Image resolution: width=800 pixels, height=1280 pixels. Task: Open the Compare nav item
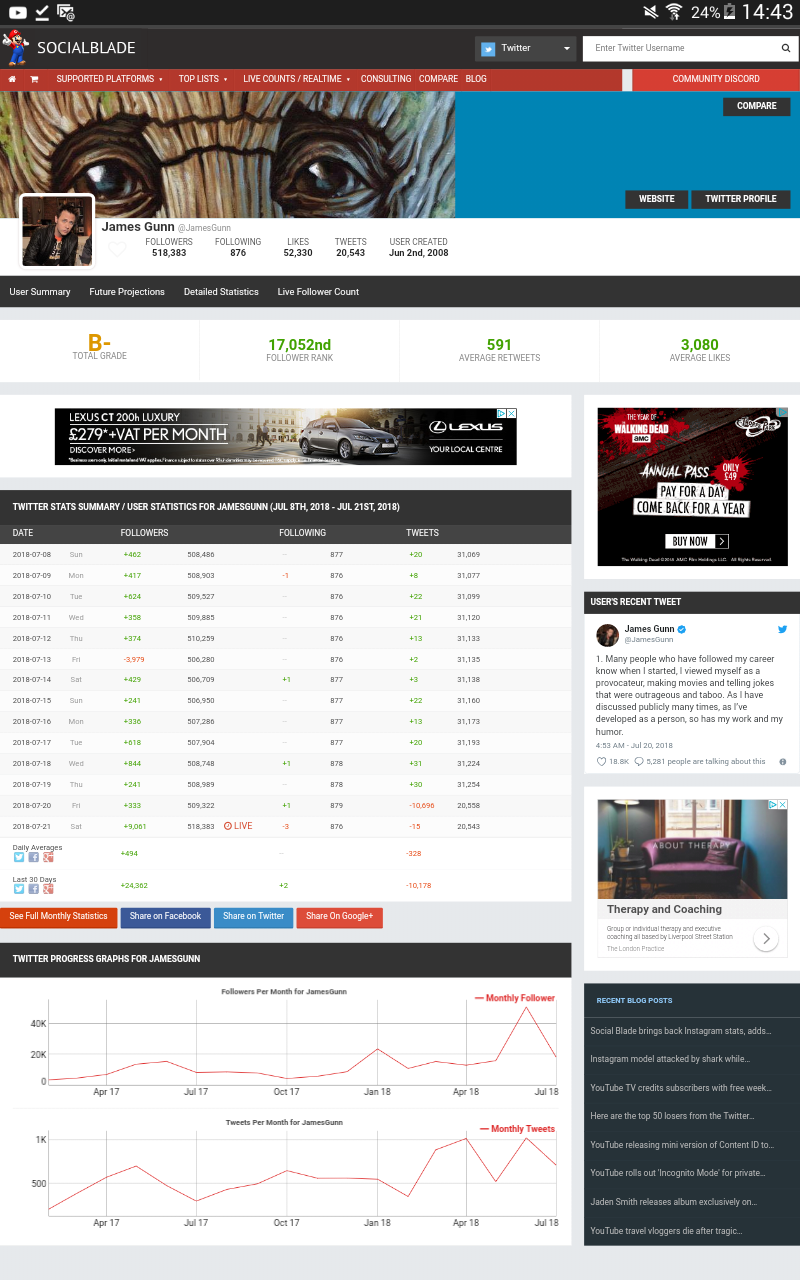pos(438,79)
